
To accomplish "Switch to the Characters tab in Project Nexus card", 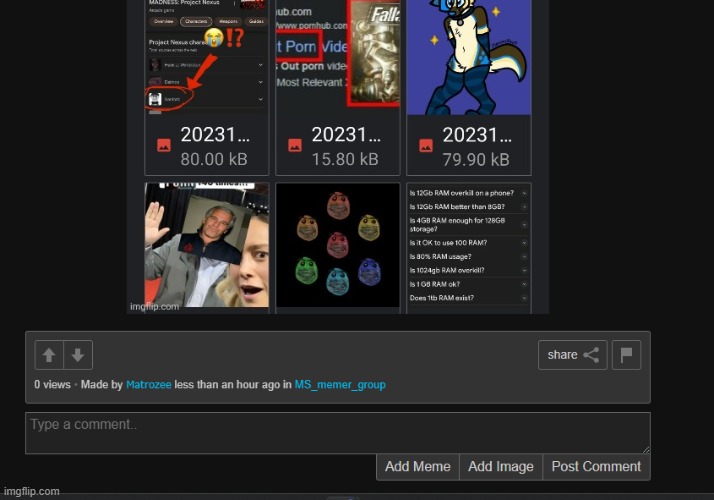I will click(196, 21).
